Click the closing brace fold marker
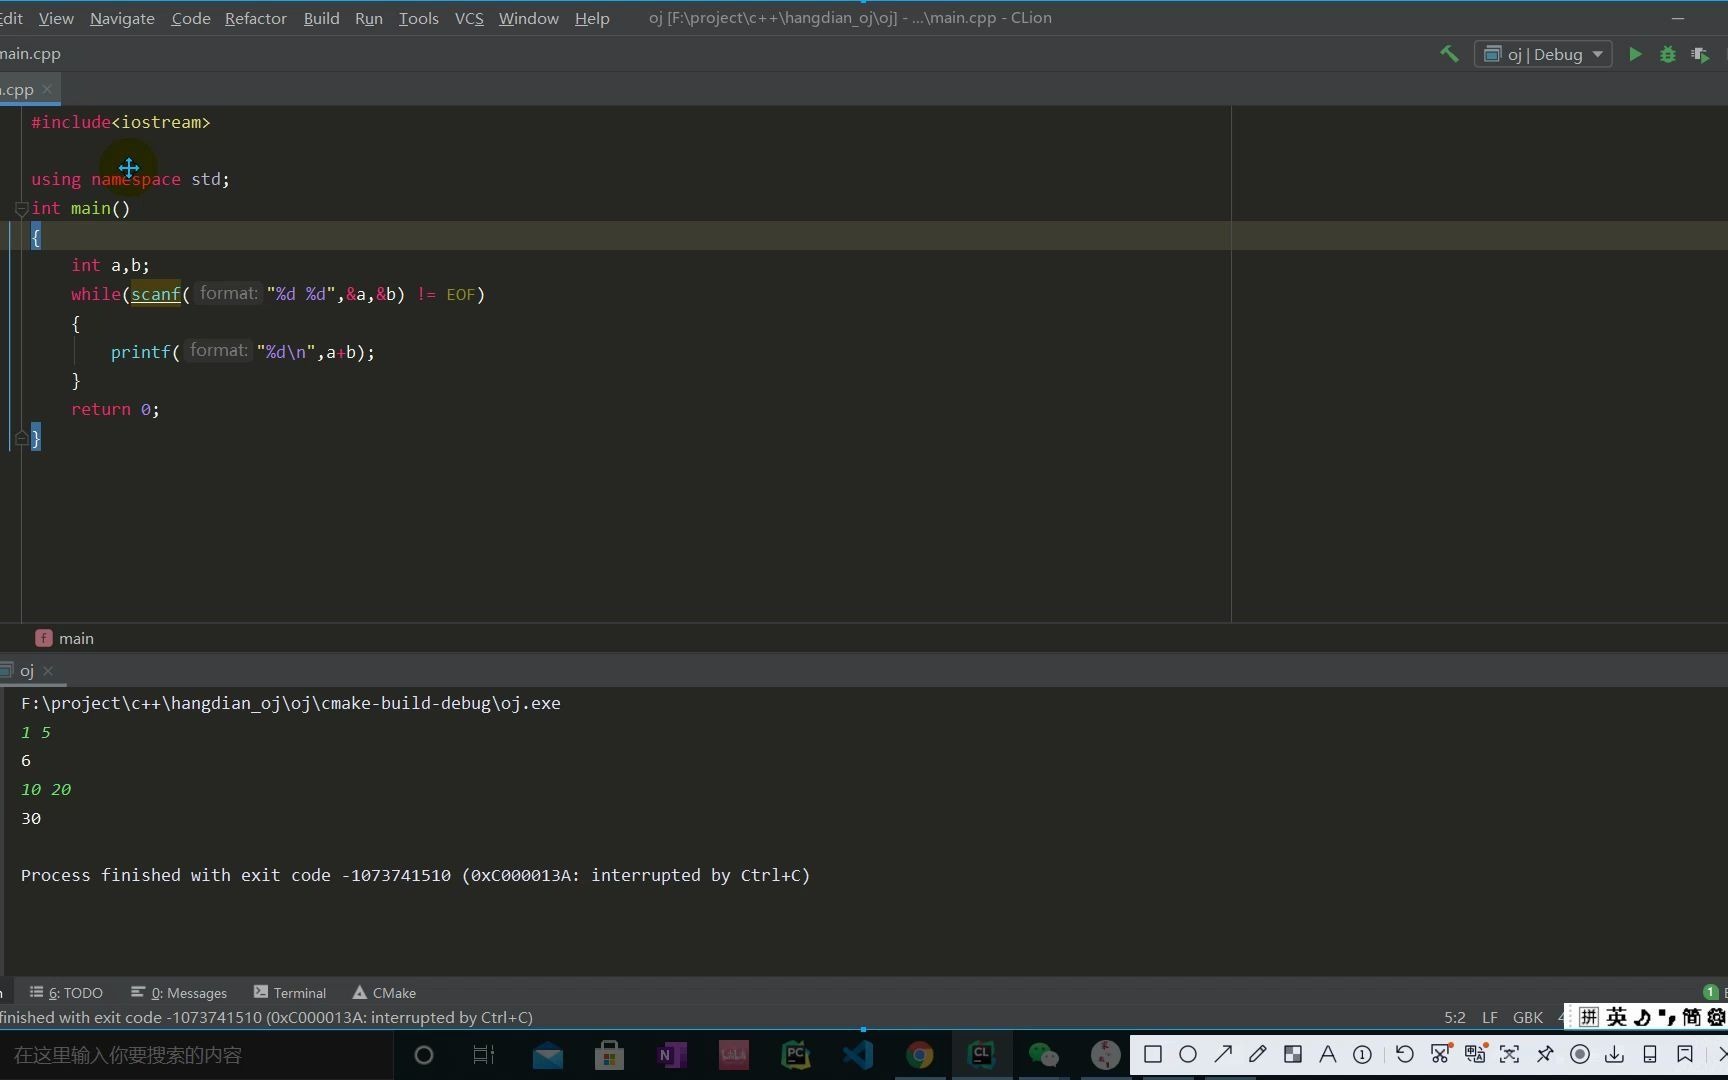1728x1080 pixels. (21, 438)
